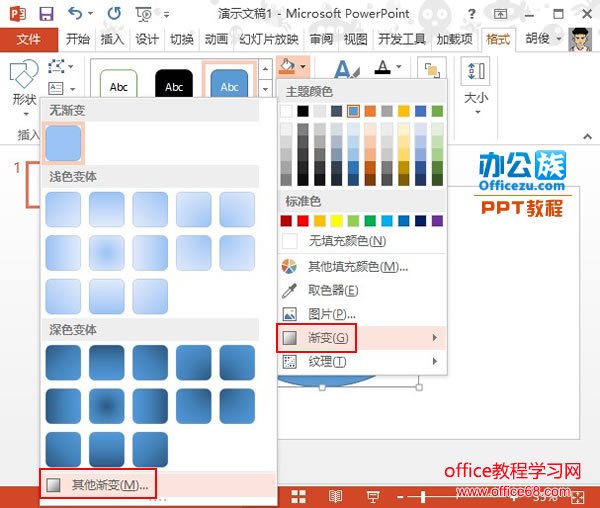Open the 渐变(G) submenu
This screenshot has height=508, width=600.
point(362,338)
